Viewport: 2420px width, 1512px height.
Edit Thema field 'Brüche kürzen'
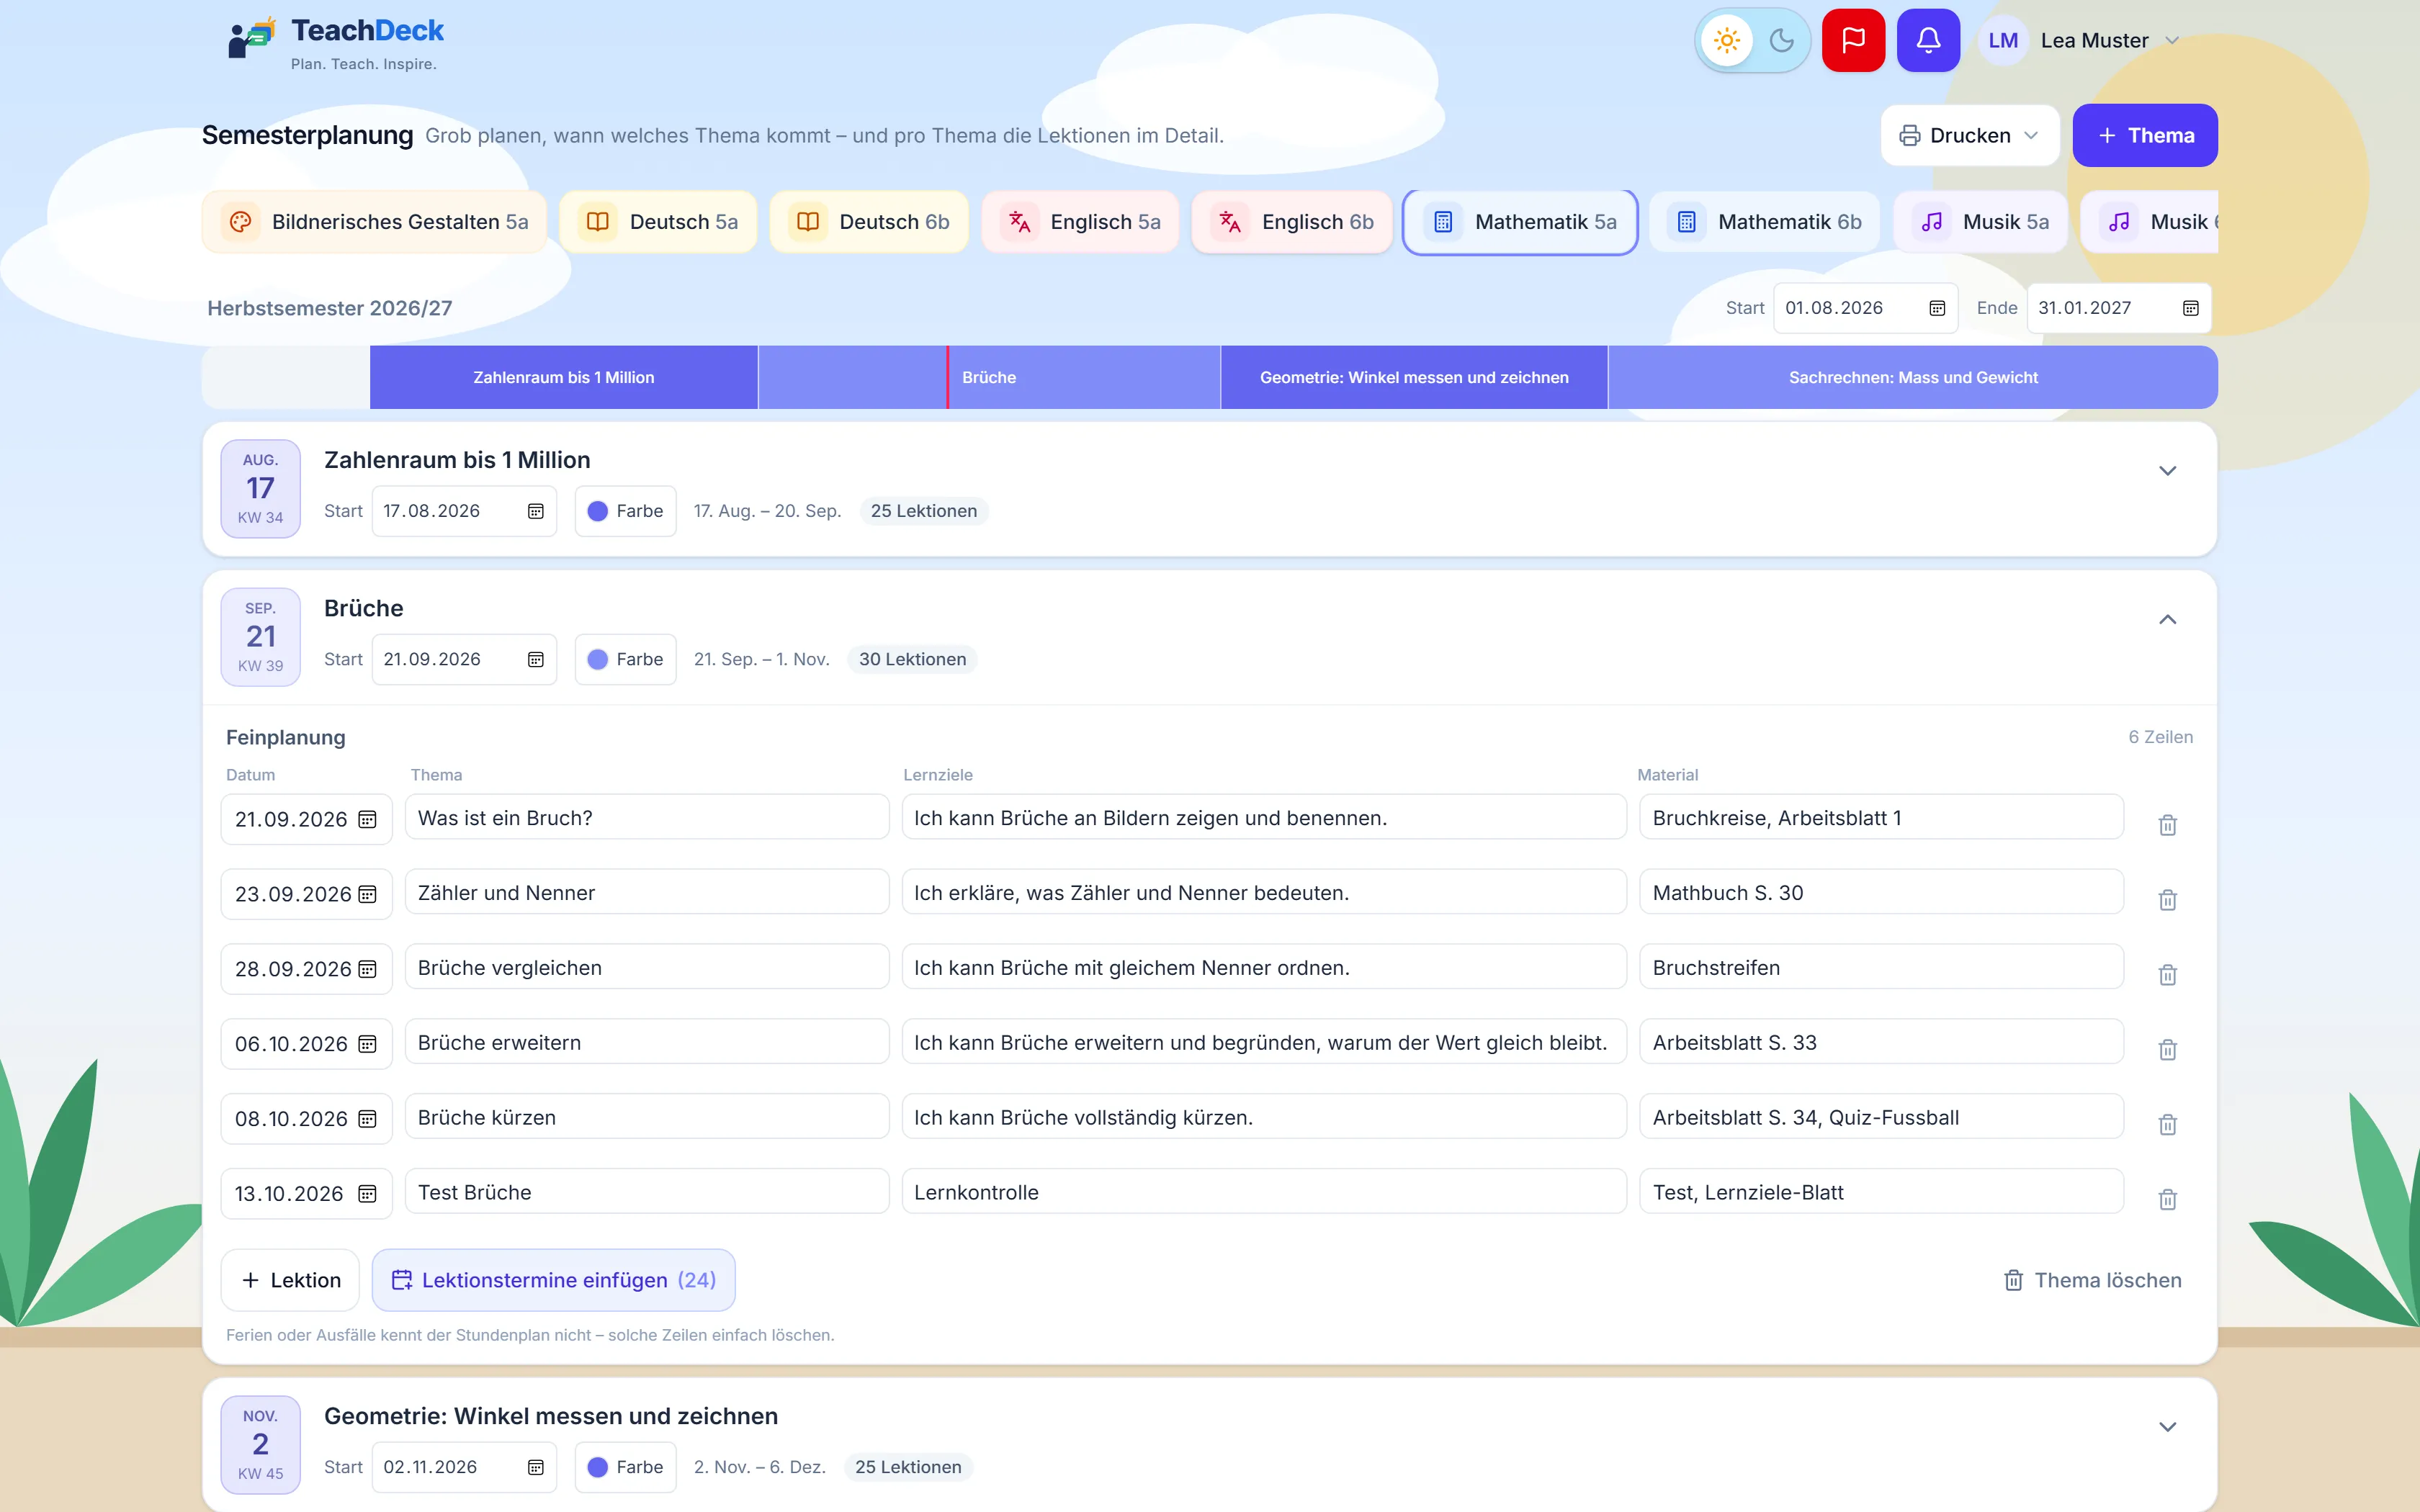click(647, 1117)
